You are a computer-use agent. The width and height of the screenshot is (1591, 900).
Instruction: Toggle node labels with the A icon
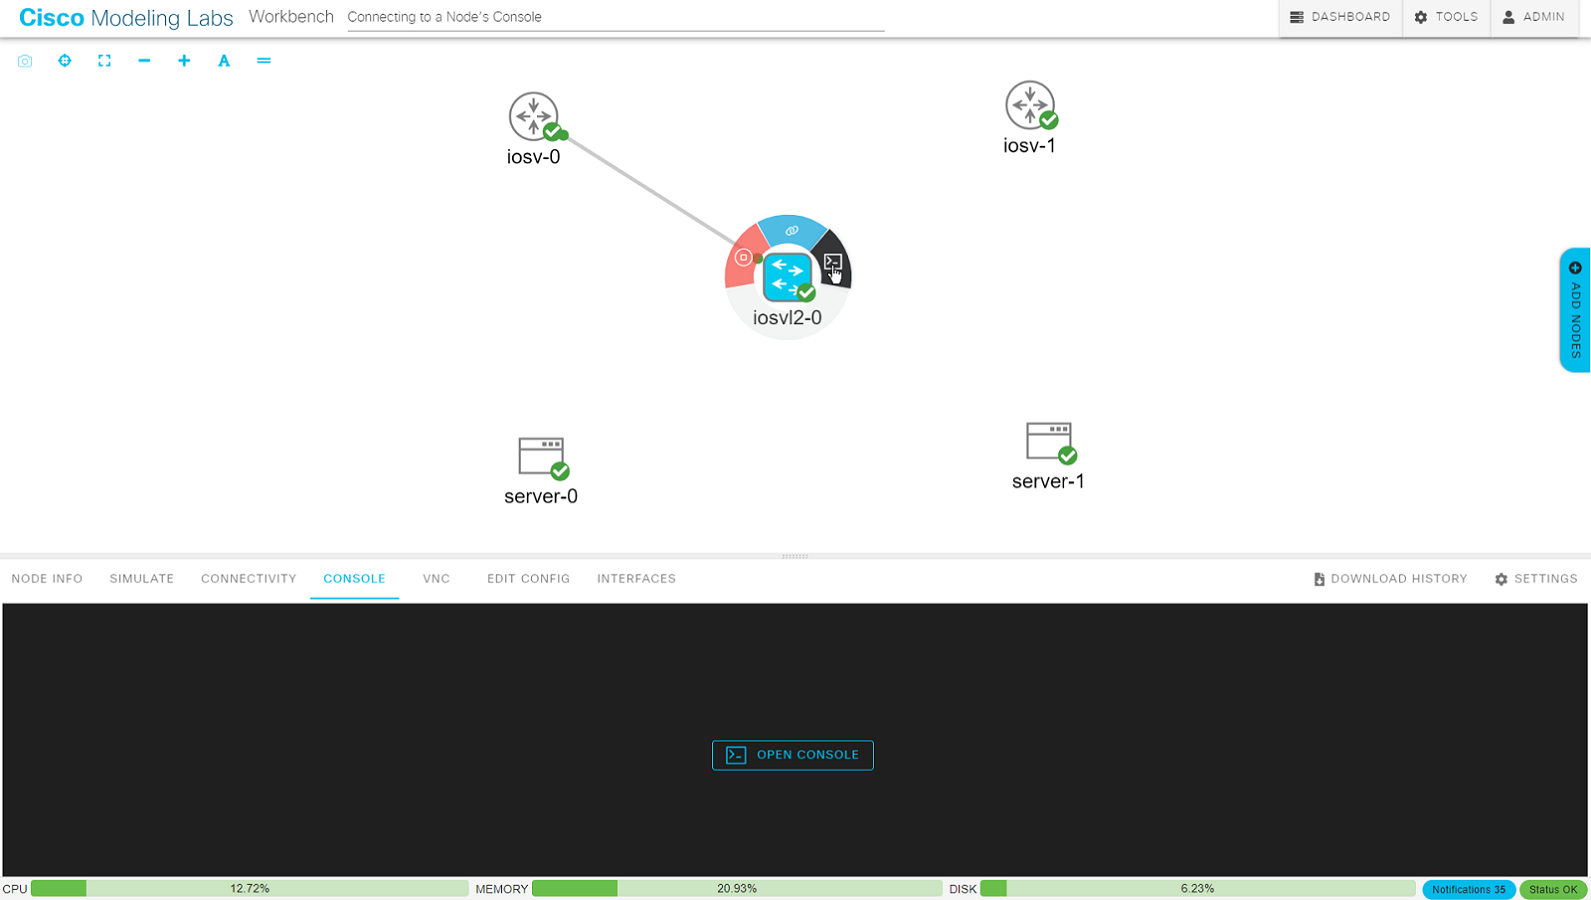pos(224,61)
